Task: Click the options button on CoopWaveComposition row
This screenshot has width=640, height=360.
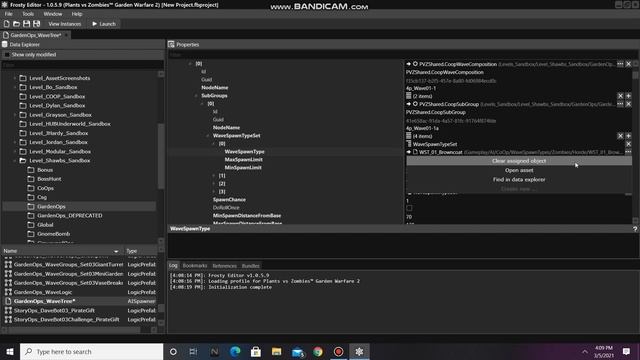Action: coord(620,64)
